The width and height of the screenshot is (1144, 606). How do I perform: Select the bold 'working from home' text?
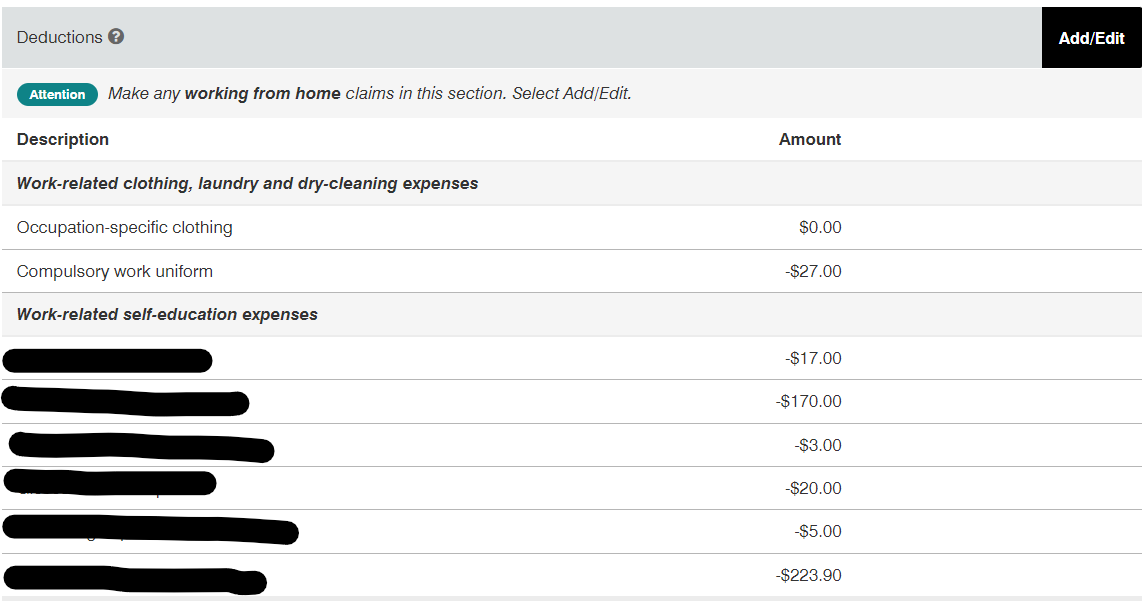click(x=262, y=94)
